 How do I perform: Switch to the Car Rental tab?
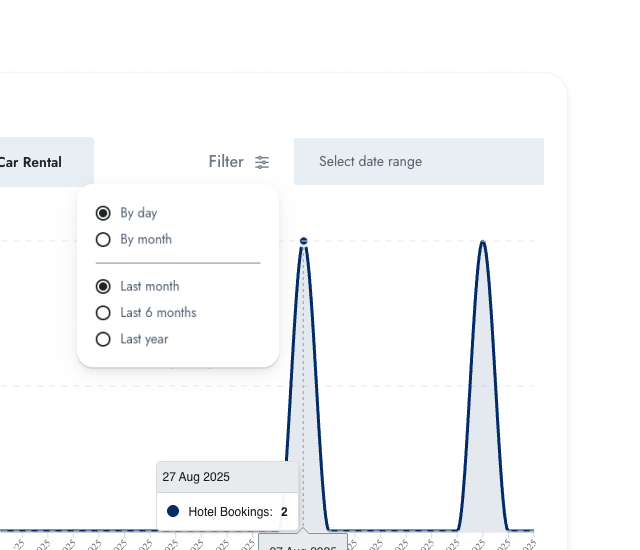pos(35,162)
